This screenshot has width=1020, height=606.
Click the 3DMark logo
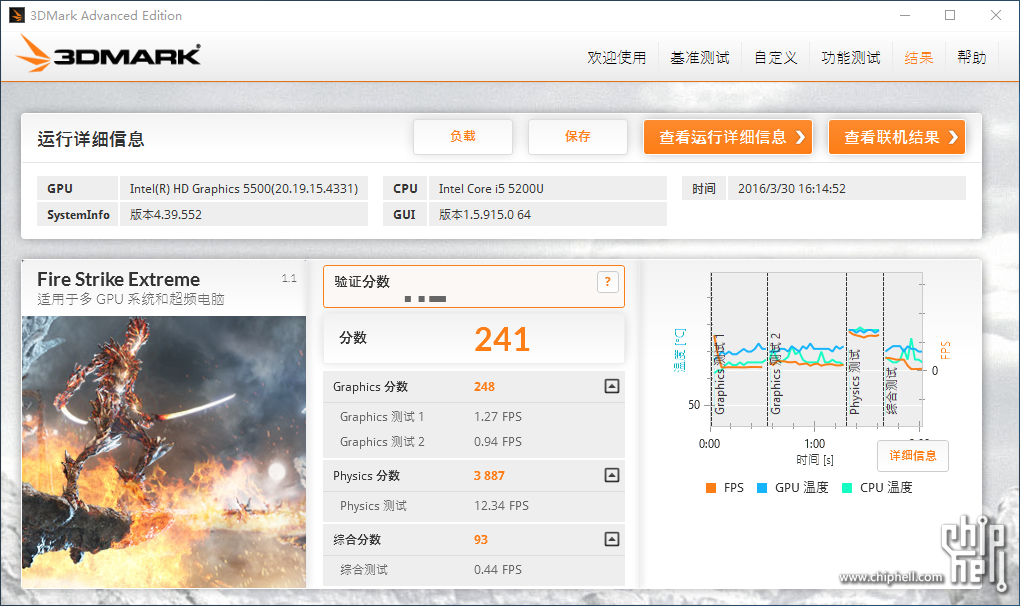click(108, 54)
